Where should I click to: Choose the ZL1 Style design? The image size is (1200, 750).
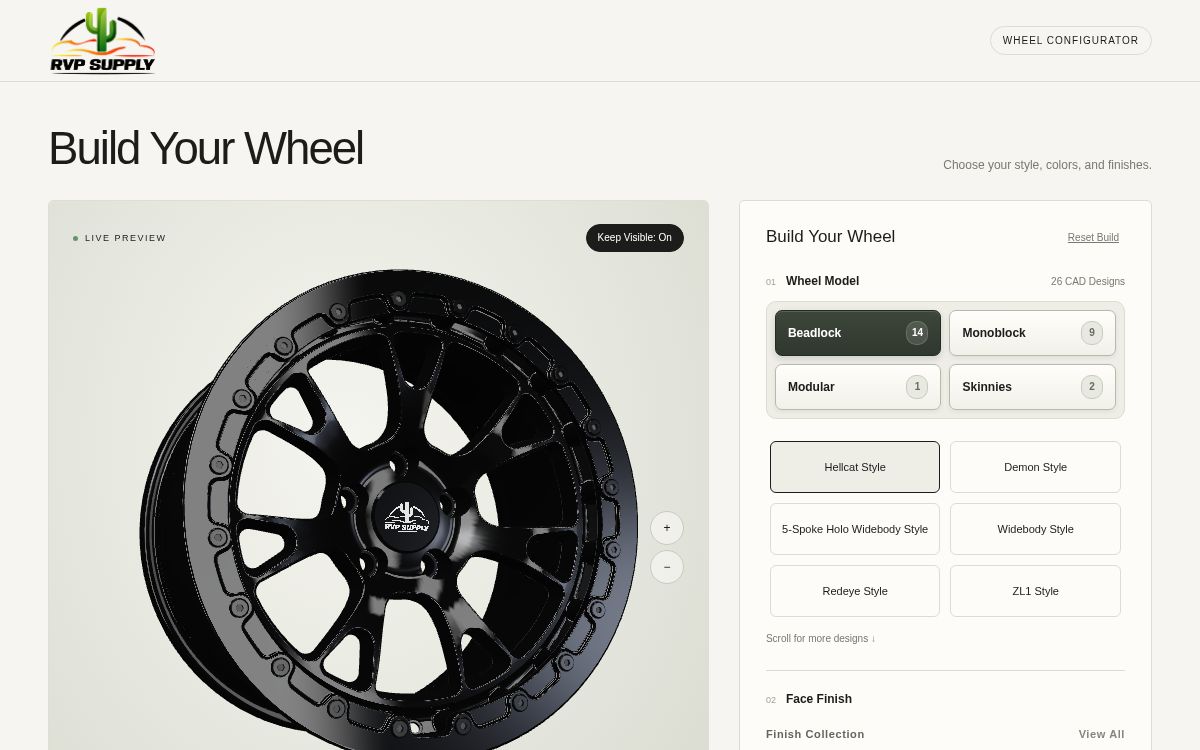(x=1035, y=591)
